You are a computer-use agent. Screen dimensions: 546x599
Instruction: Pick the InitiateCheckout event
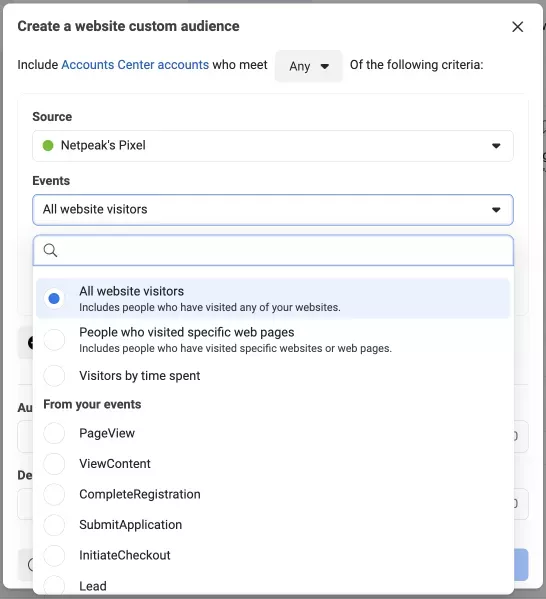pos(54,555)
